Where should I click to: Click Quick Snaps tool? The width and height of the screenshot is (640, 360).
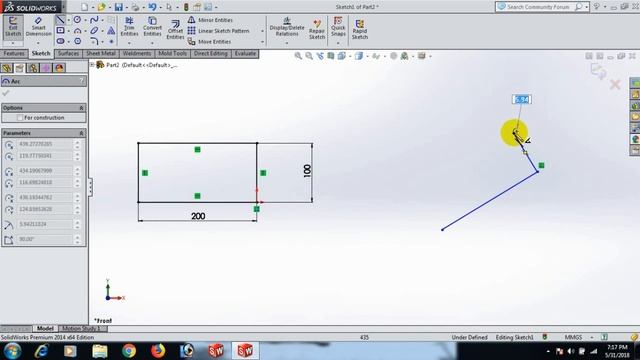click(338, 27)
